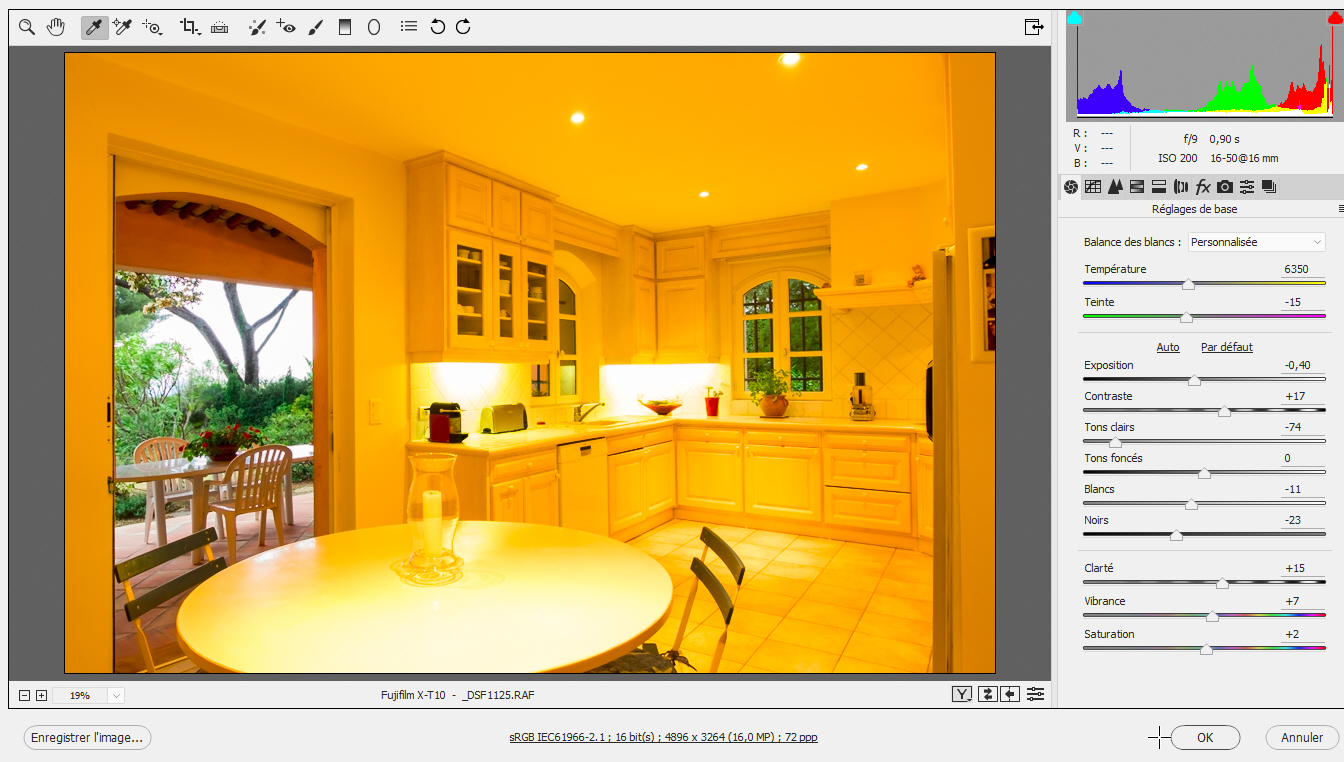Click Température slider handle

coord(1188,285)
